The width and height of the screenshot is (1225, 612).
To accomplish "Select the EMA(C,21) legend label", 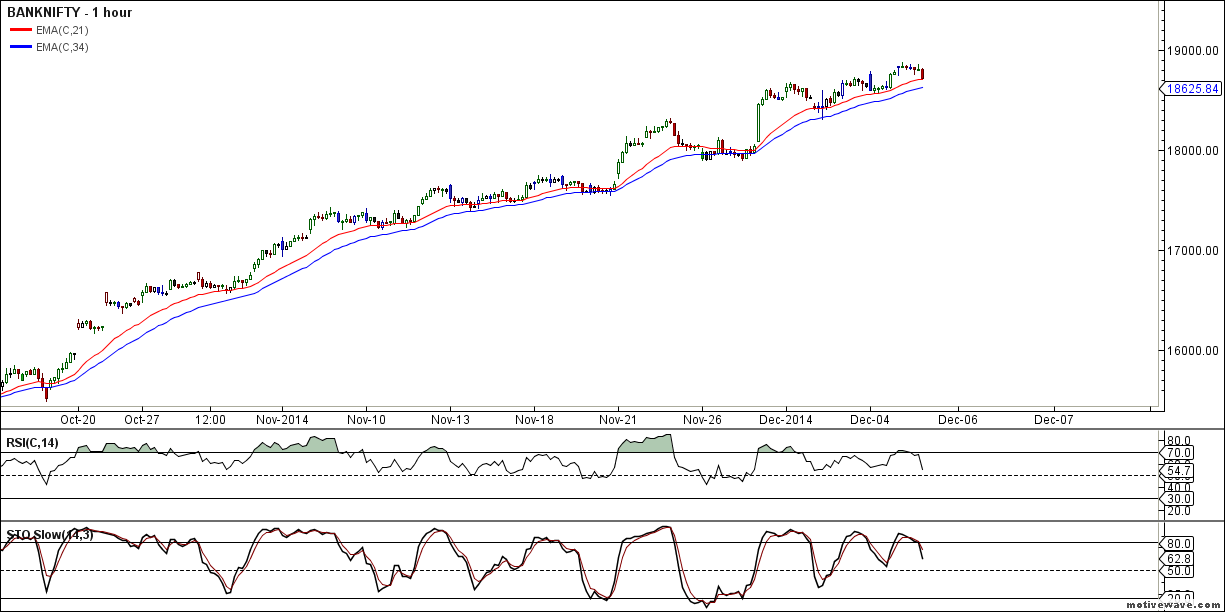I will [x=62, y=30].
